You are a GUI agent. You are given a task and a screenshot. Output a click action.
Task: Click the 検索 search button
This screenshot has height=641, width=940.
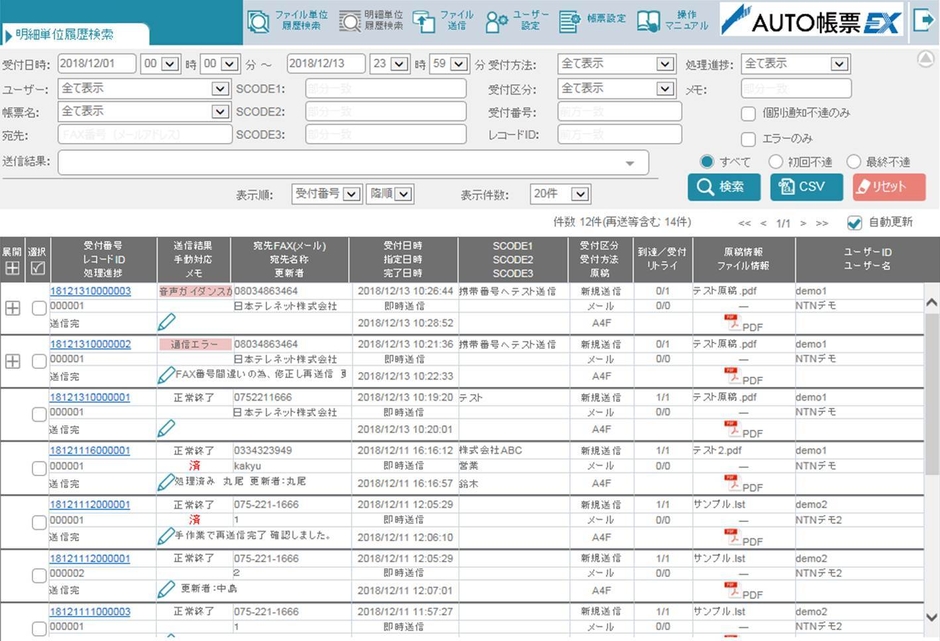pos(725,186)
